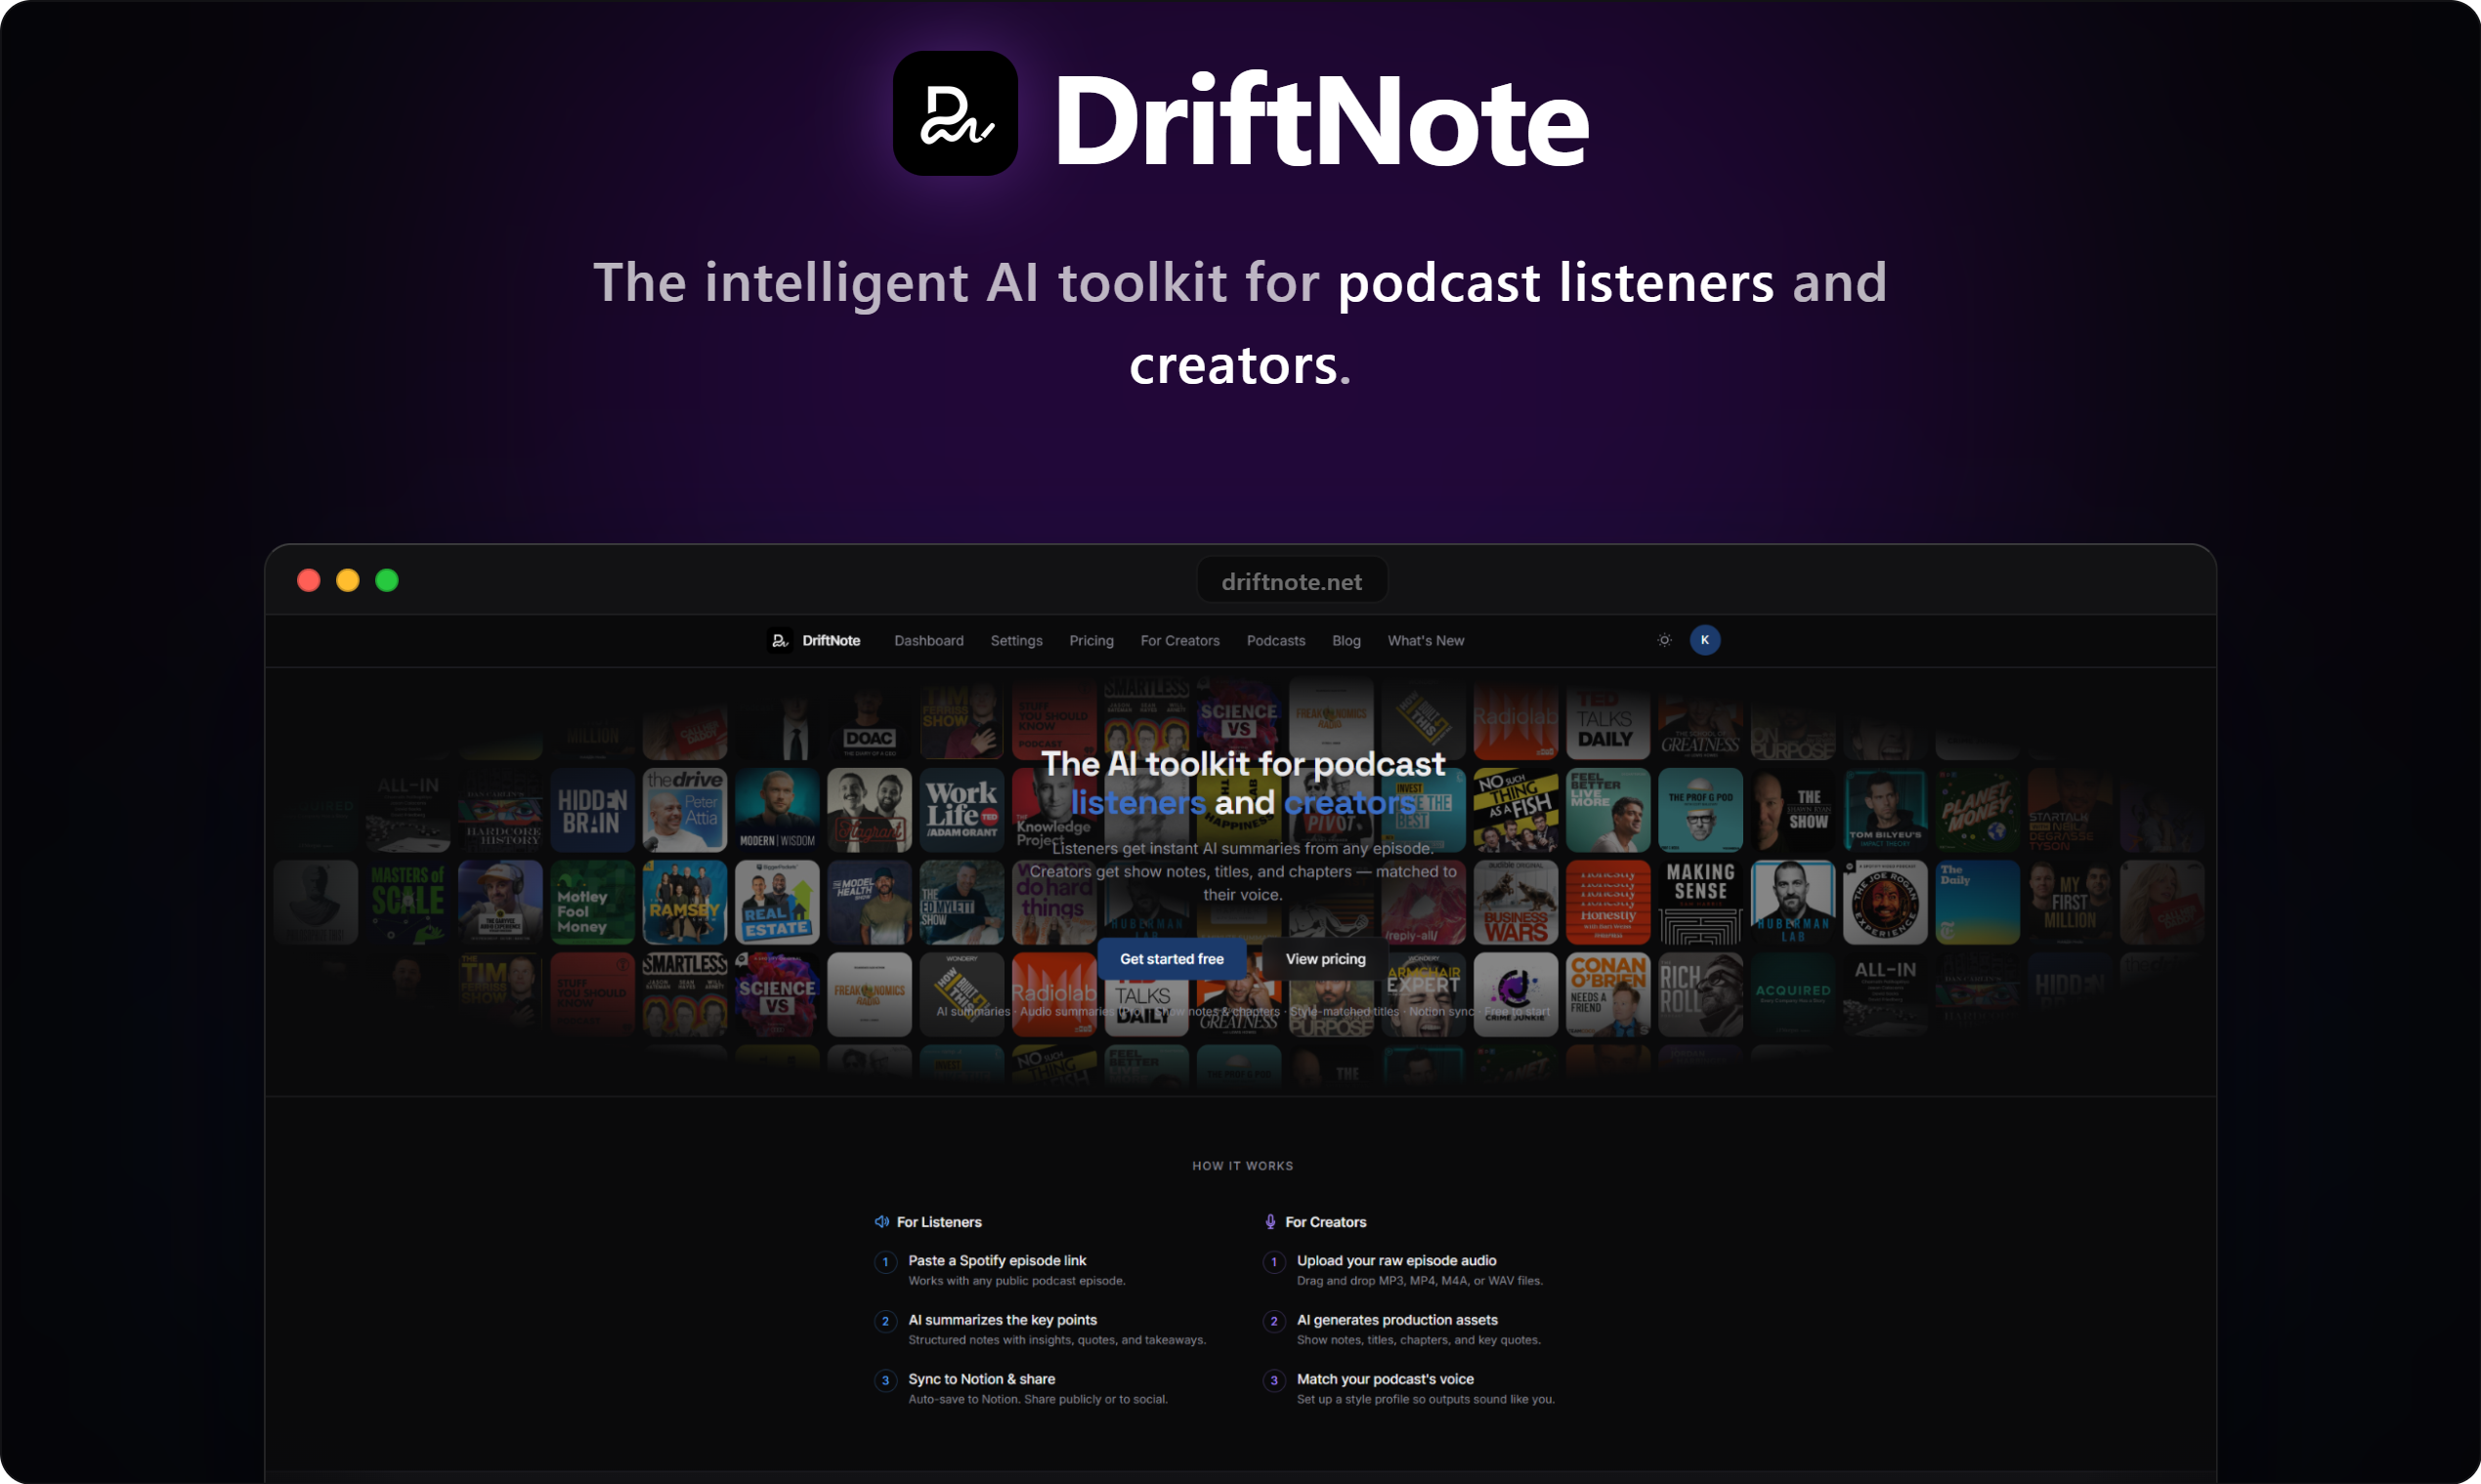Toggle the light/dark theme sun icon
Screen dimensions: 2481x1484
tap(1663, 640)
